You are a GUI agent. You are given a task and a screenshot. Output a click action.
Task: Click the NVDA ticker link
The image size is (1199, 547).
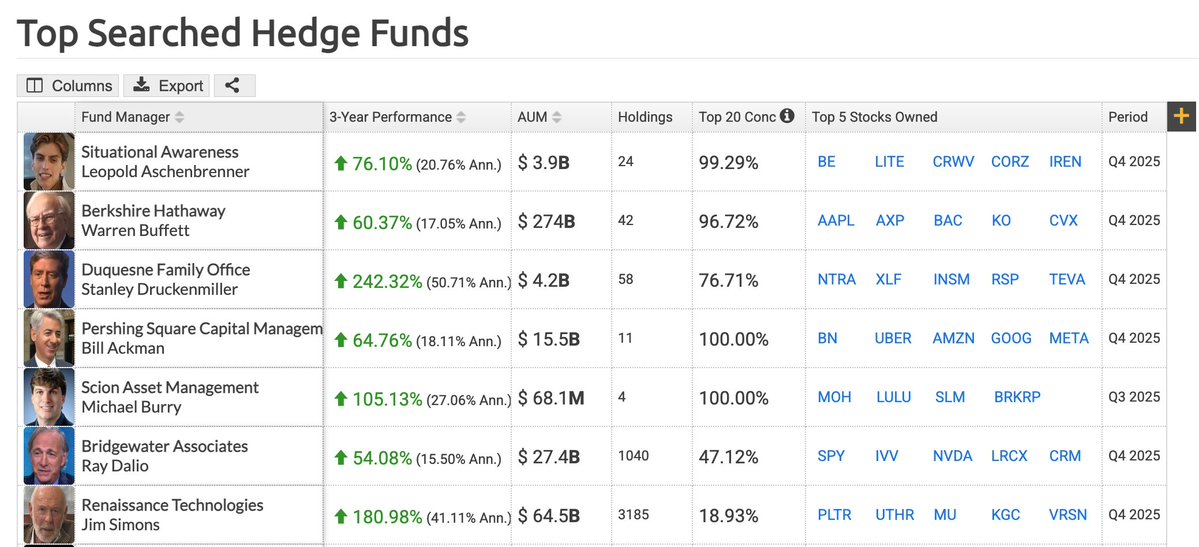coord(953,457)
